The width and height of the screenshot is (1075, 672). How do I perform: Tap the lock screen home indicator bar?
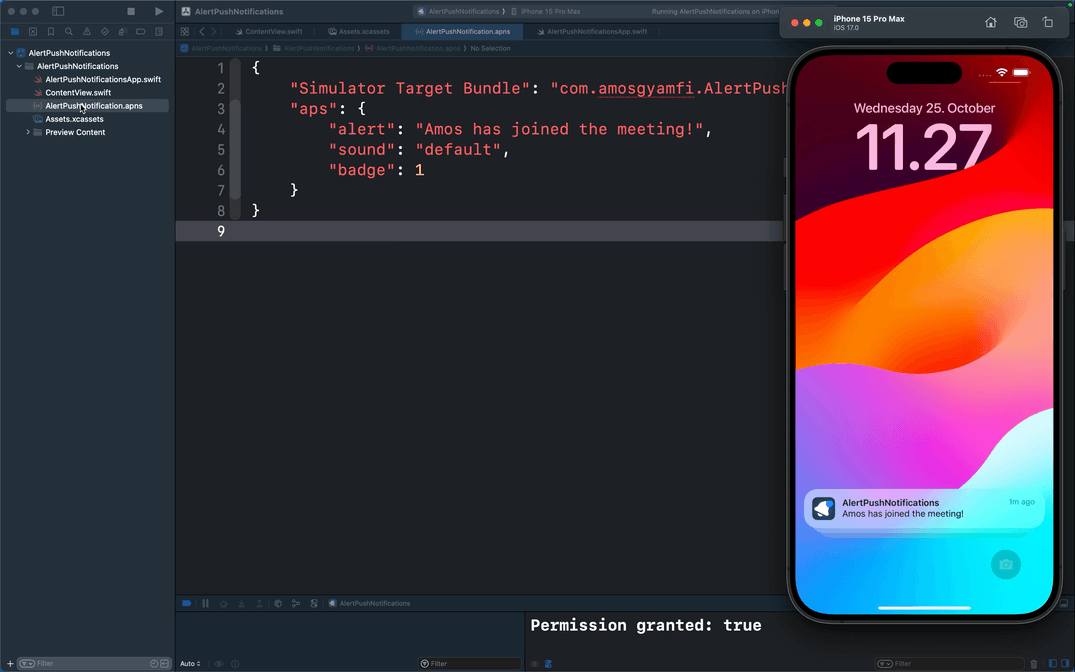924,608
